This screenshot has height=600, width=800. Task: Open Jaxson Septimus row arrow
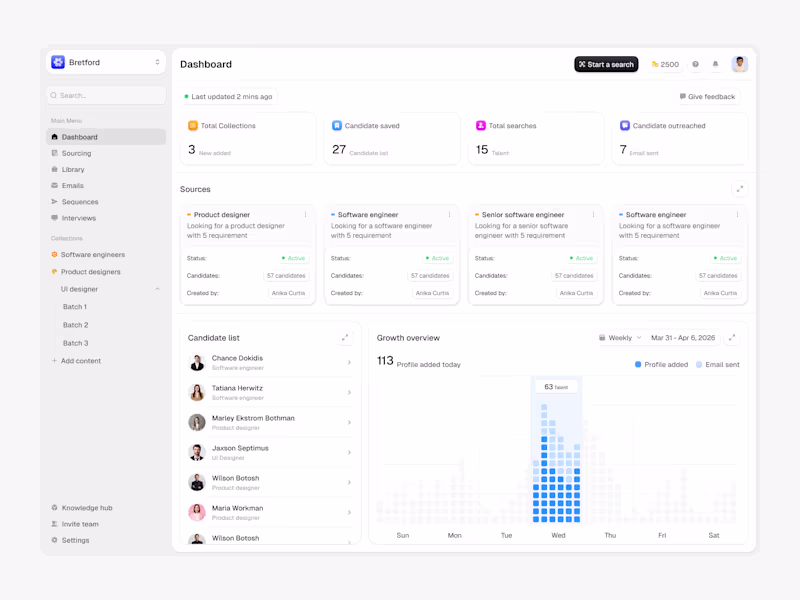point(349,453)
